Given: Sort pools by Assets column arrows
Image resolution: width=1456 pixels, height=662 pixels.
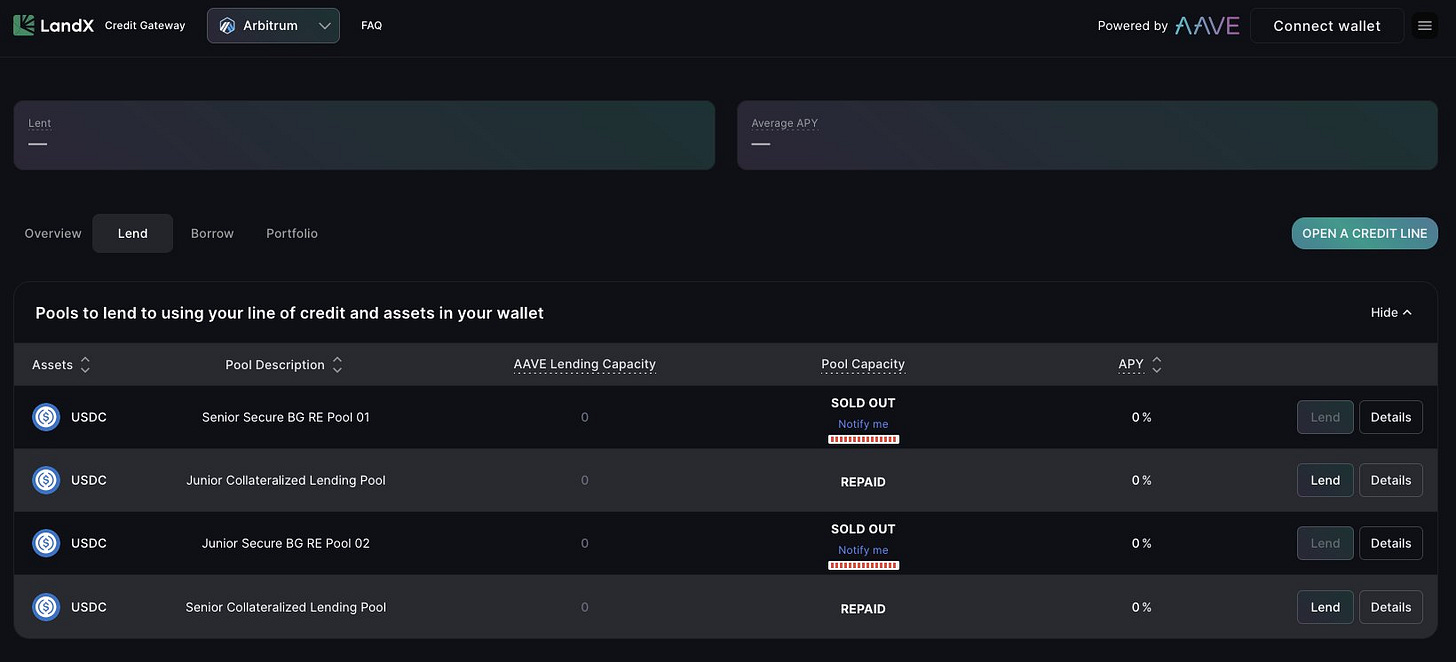Looking at the screenshot, I should pyautogui.click(x=85, y=365).
